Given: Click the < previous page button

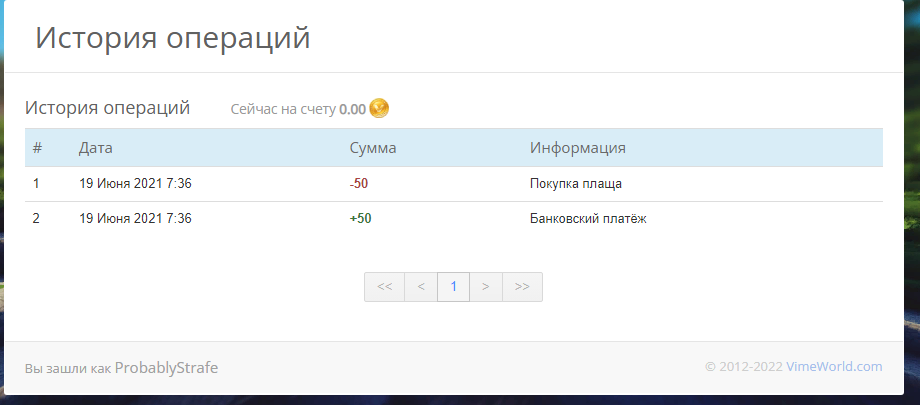Looking at the screenshot, I should pos(421,287).
